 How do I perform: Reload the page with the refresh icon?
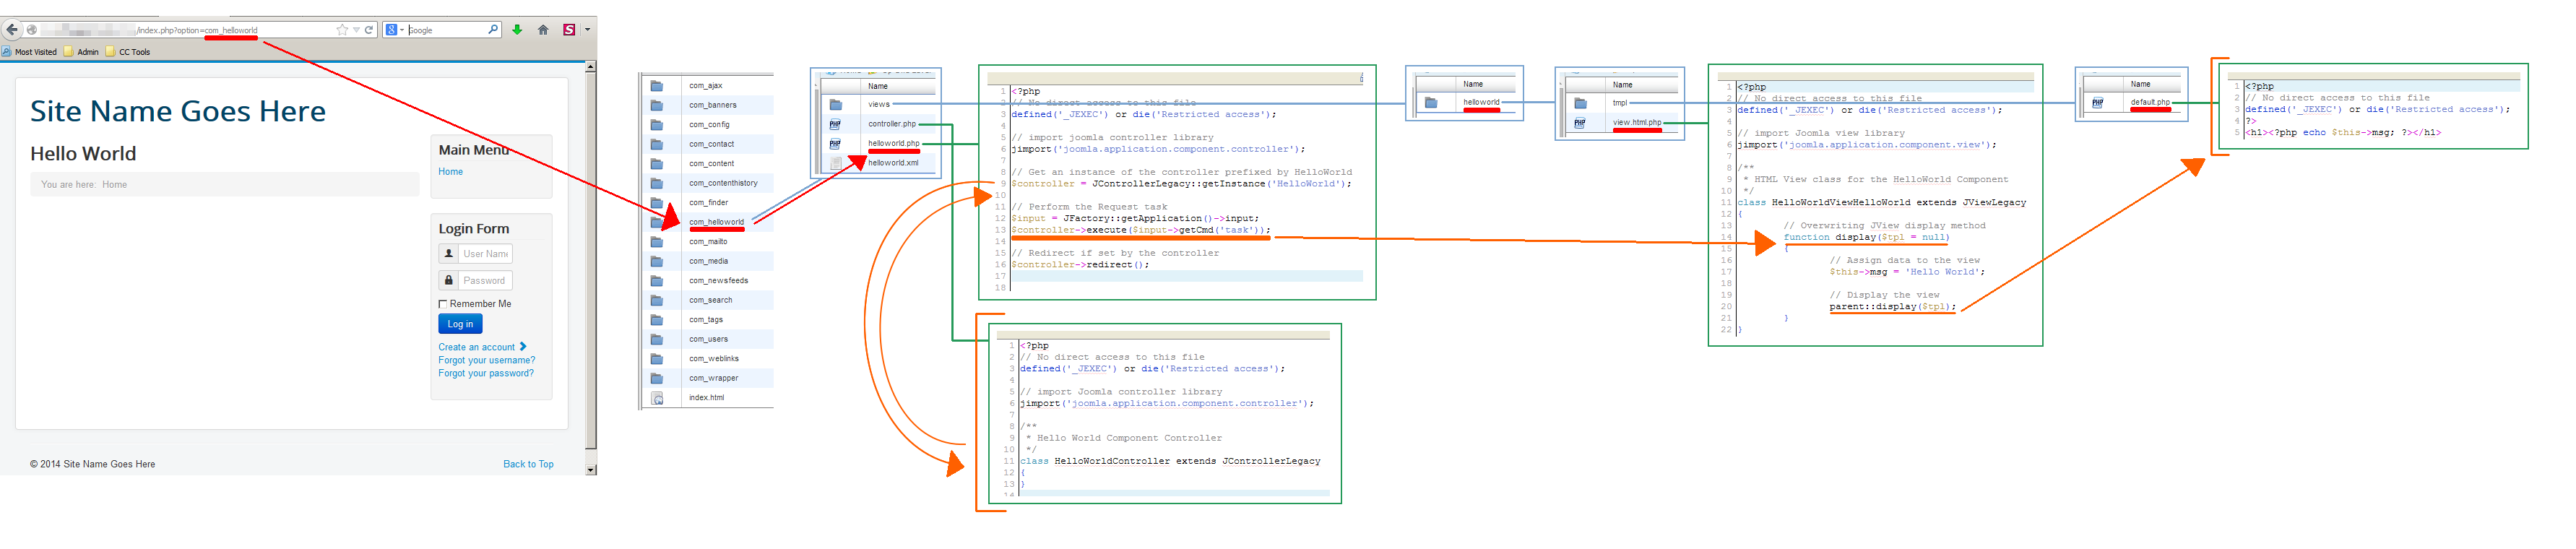(x=369, y=30)
